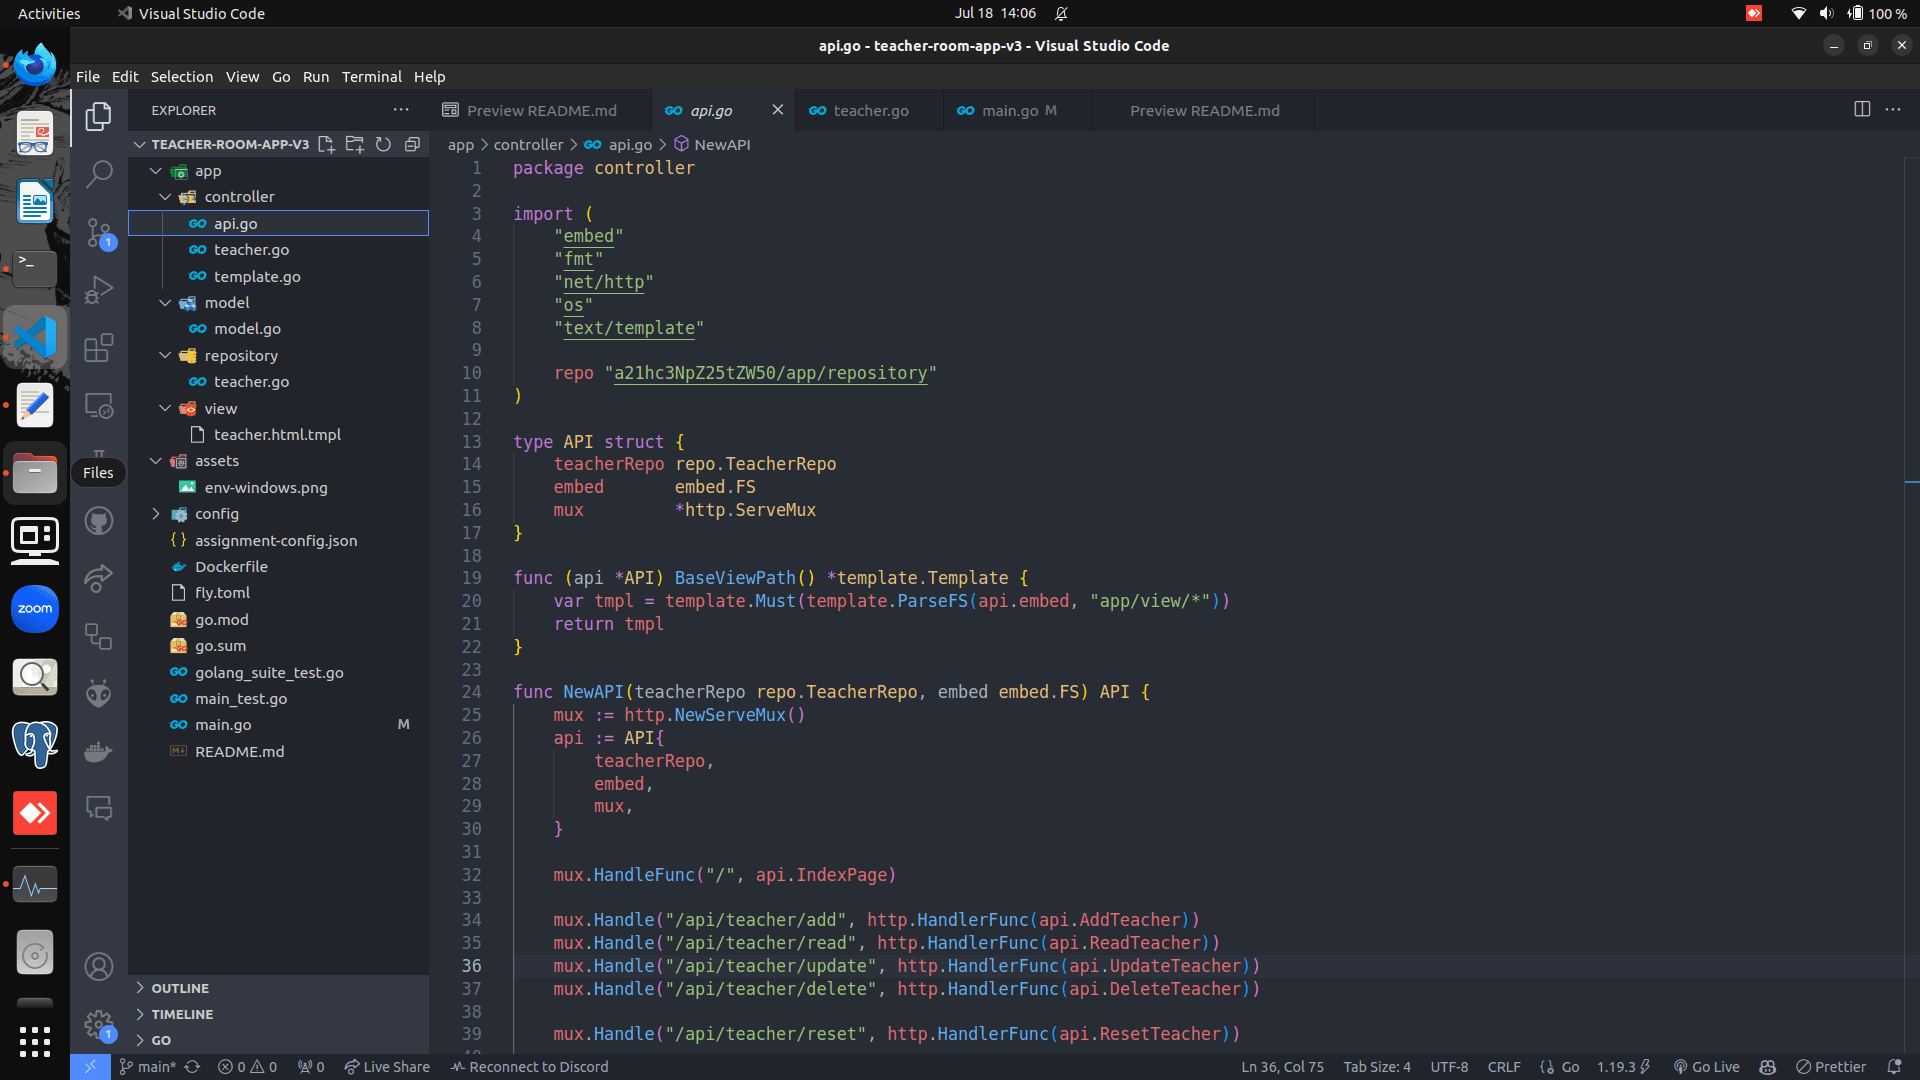This screenshot has height=1080, width=1920.
Task: Change encoding UTF-8 in status bar
Action: click(x=1449, y=1067)
